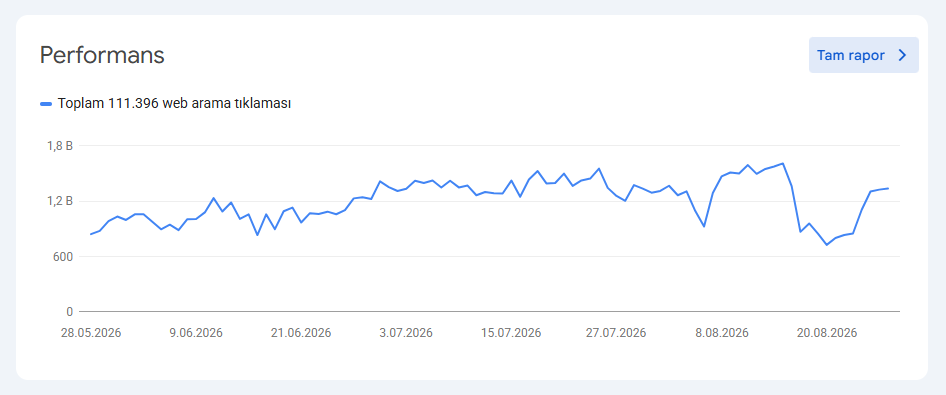Viewport: 946px width, 395px height.
Task: Click the chevron arrow beside Tam rapor
Action: click(903, 55)
